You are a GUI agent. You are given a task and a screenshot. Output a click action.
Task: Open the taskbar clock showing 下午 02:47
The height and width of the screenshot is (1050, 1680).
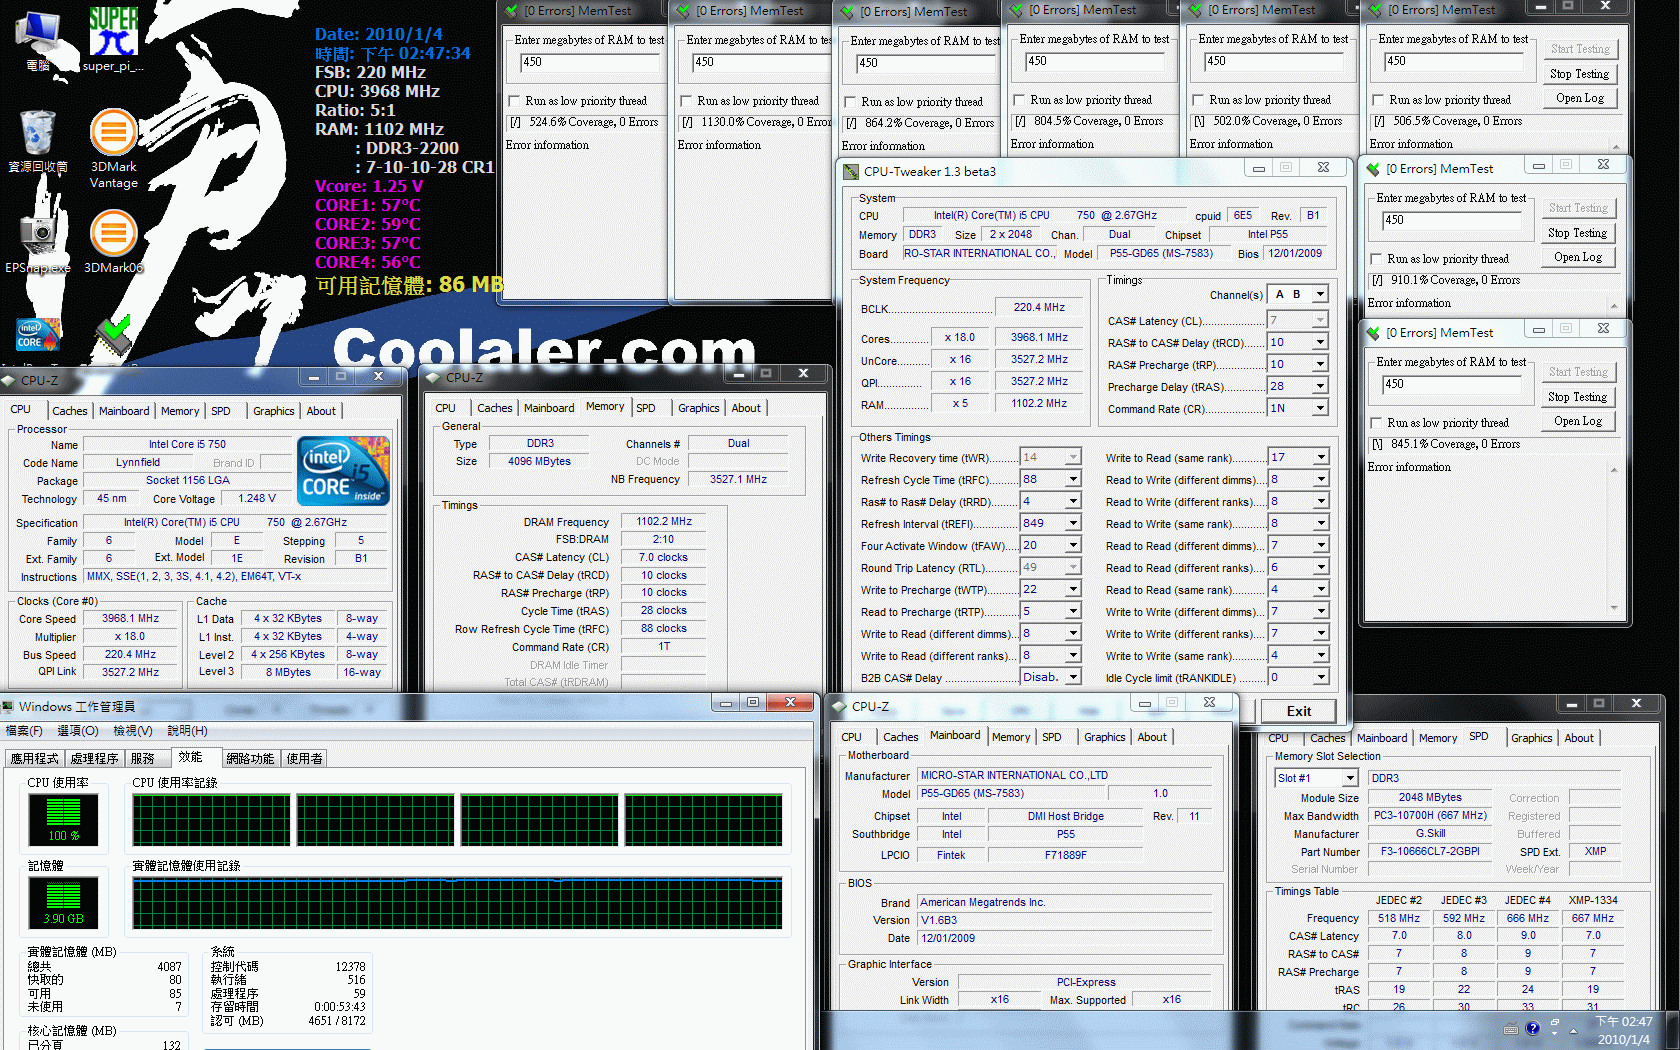pos(1624,1030)
